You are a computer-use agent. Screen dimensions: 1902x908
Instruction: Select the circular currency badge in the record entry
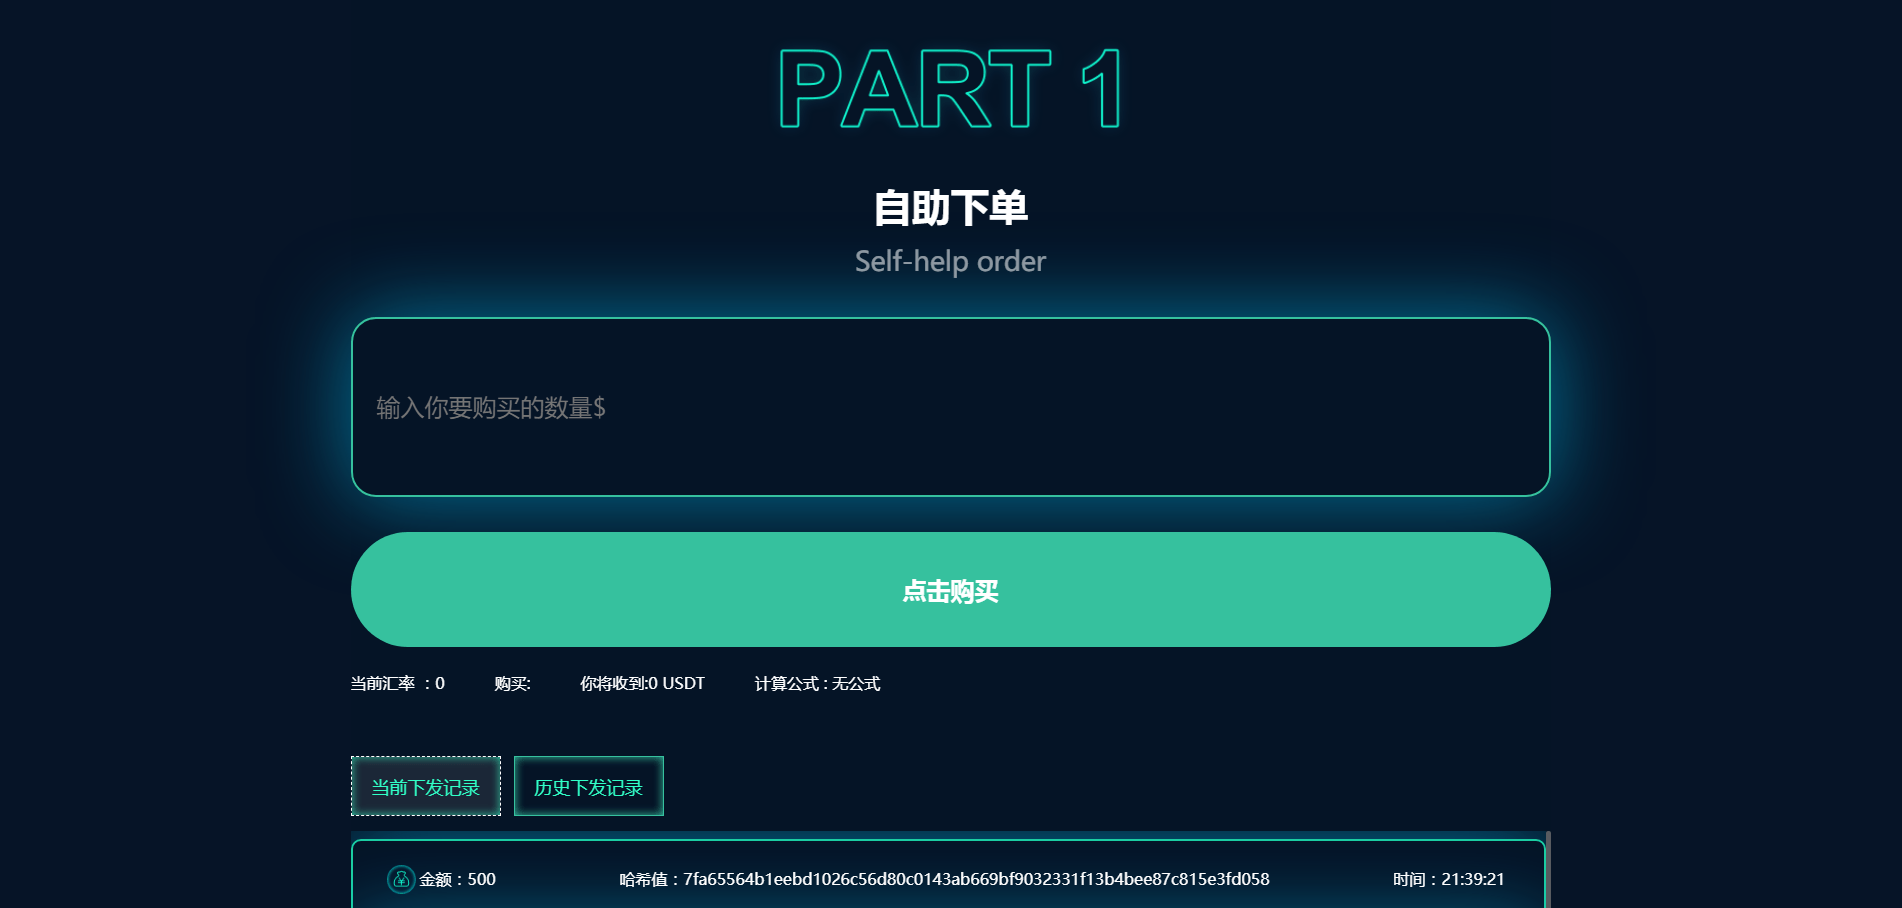pyautogui.click(x=400, y=879)
